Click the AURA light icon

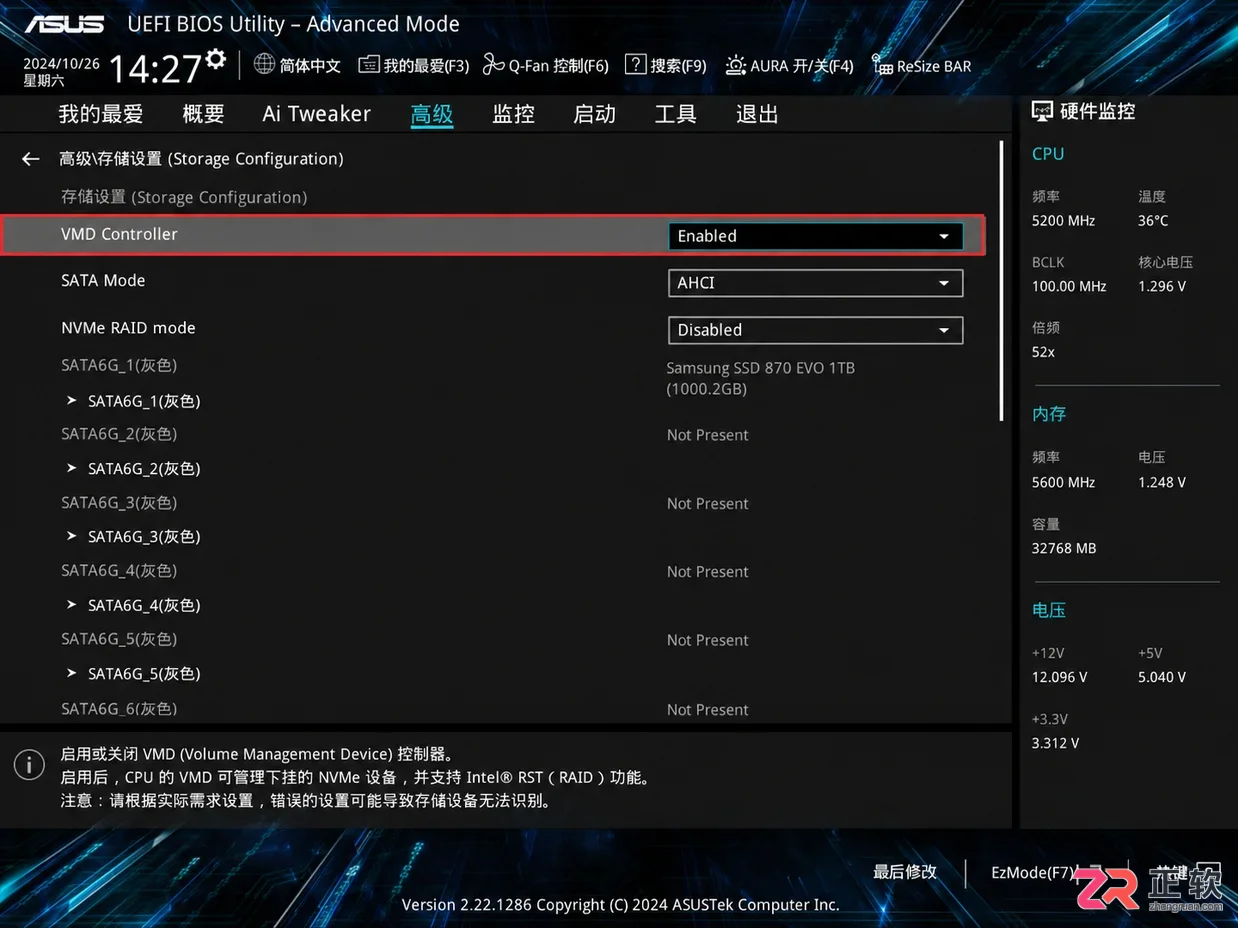tap(735, 65)
